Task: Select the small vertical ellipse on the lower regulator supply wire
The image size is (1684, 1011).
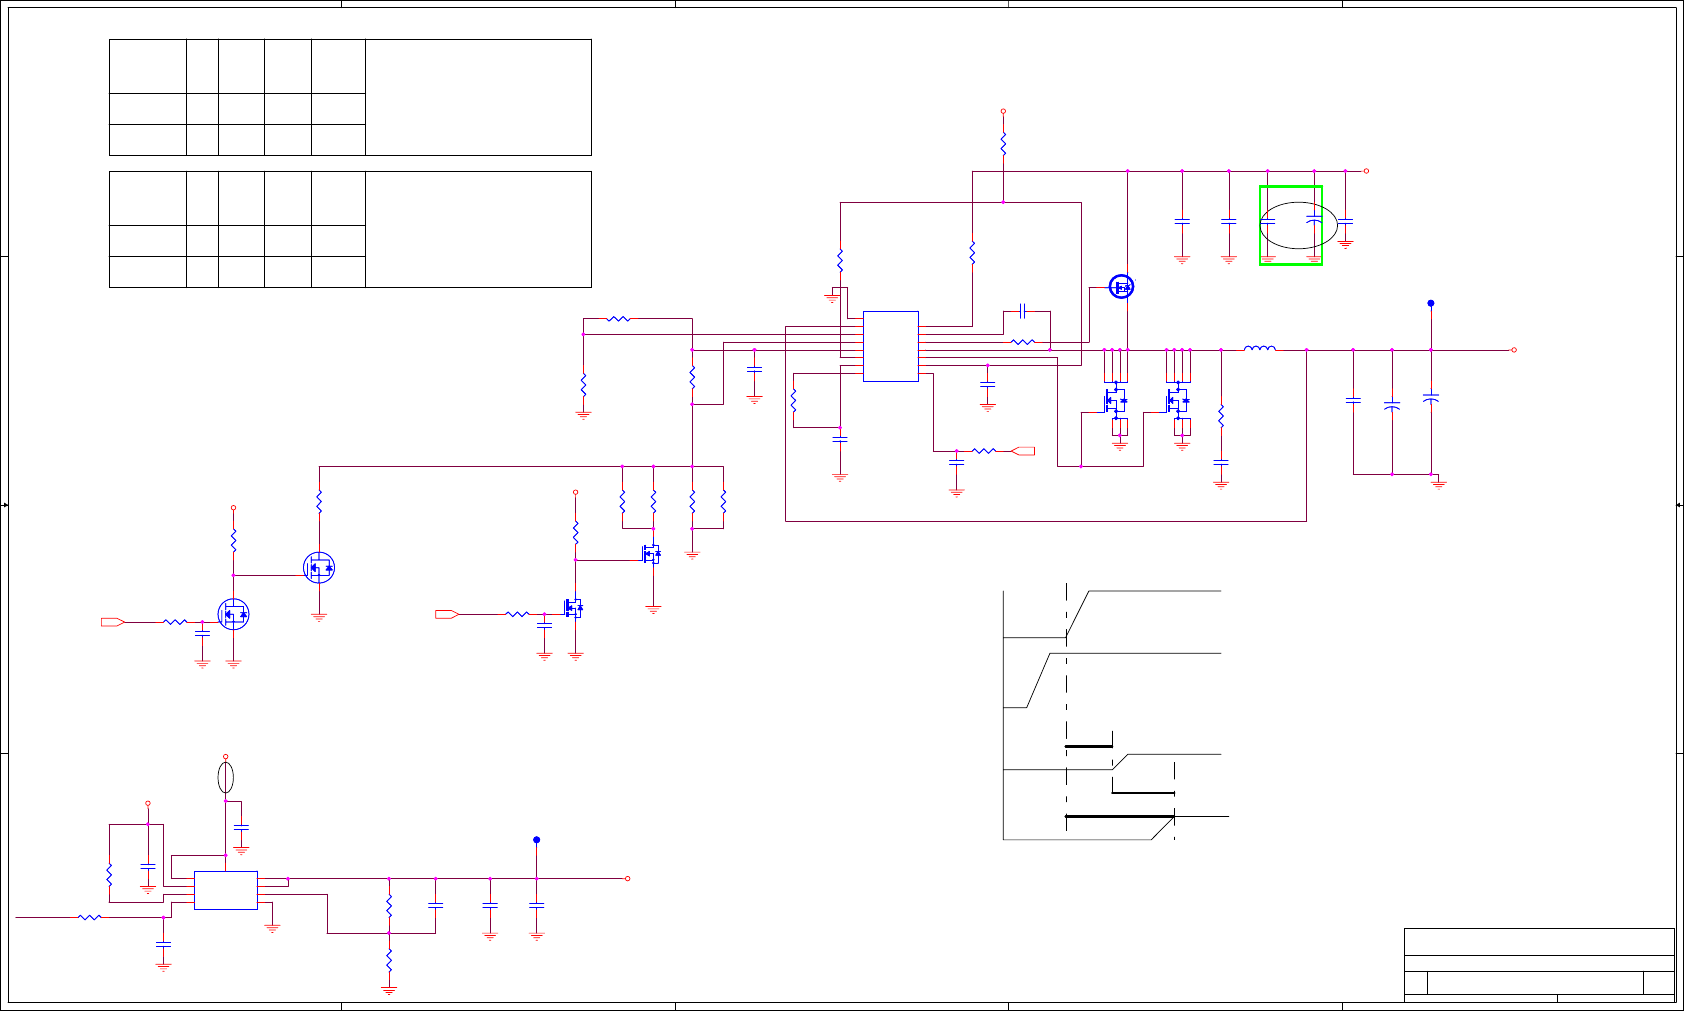Action: pos(226,777)
